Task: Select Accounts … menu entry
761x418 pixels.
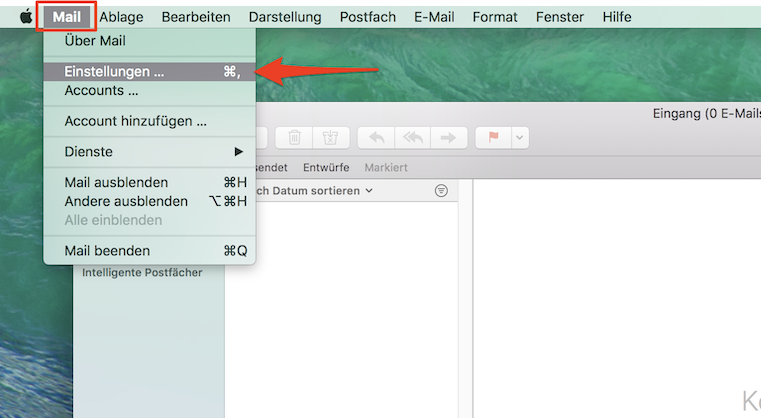Action: click(149, 90)
